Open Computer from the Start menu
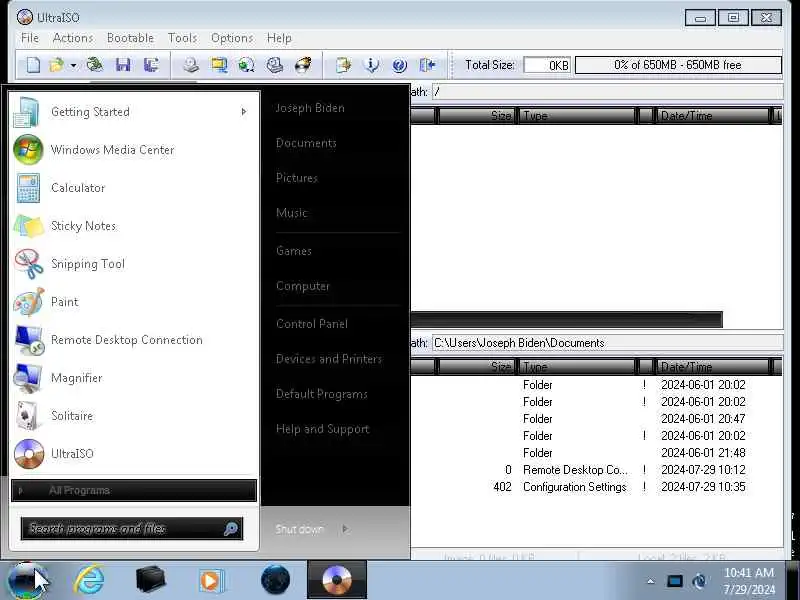Image resolution: width=800 pixels, height=600 pixels. coord(303,286)
